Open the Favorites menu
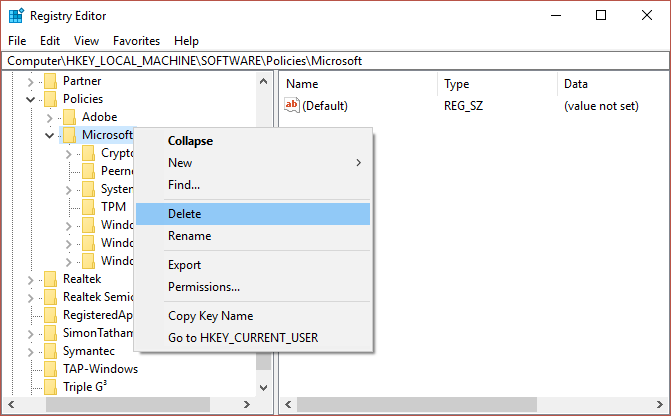Screen dimensions: 671x416 [x=136, y=41]
